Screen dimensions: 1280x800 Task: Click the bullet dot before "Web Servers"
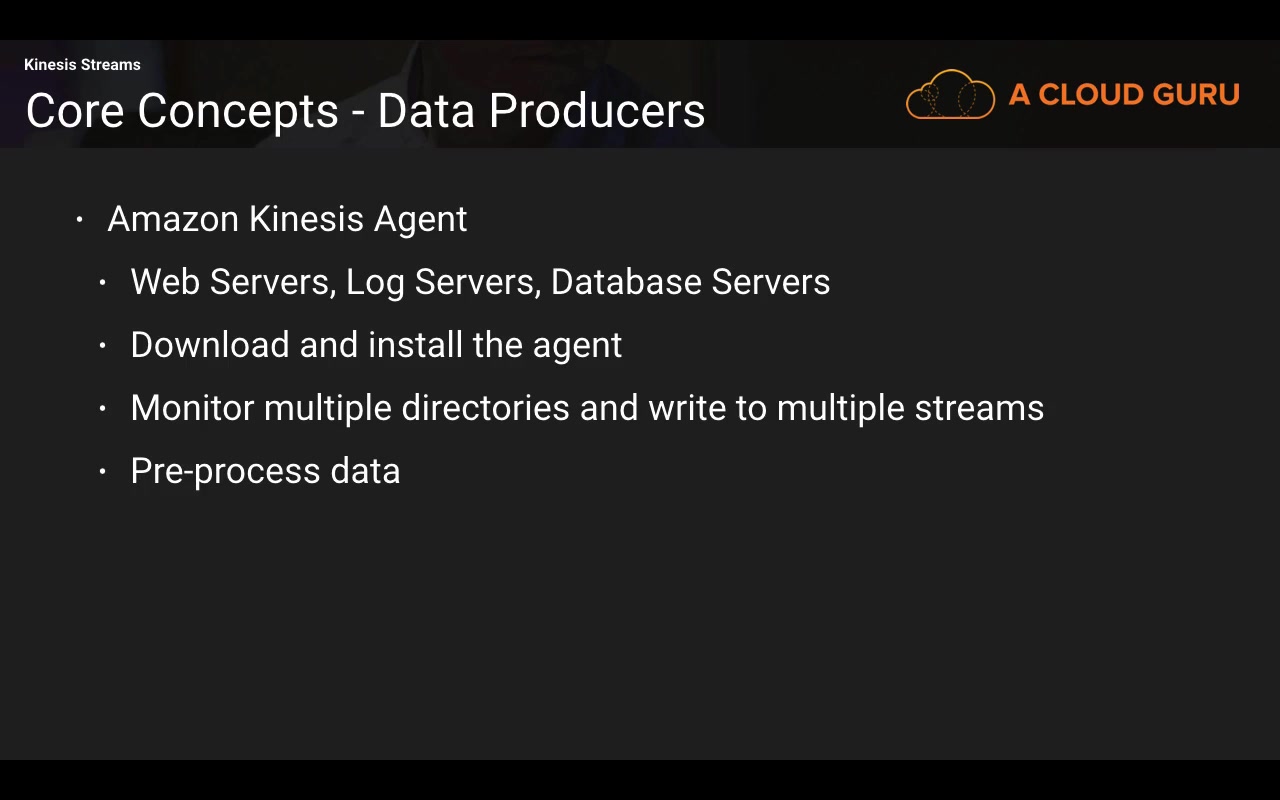tap(102, 283)
